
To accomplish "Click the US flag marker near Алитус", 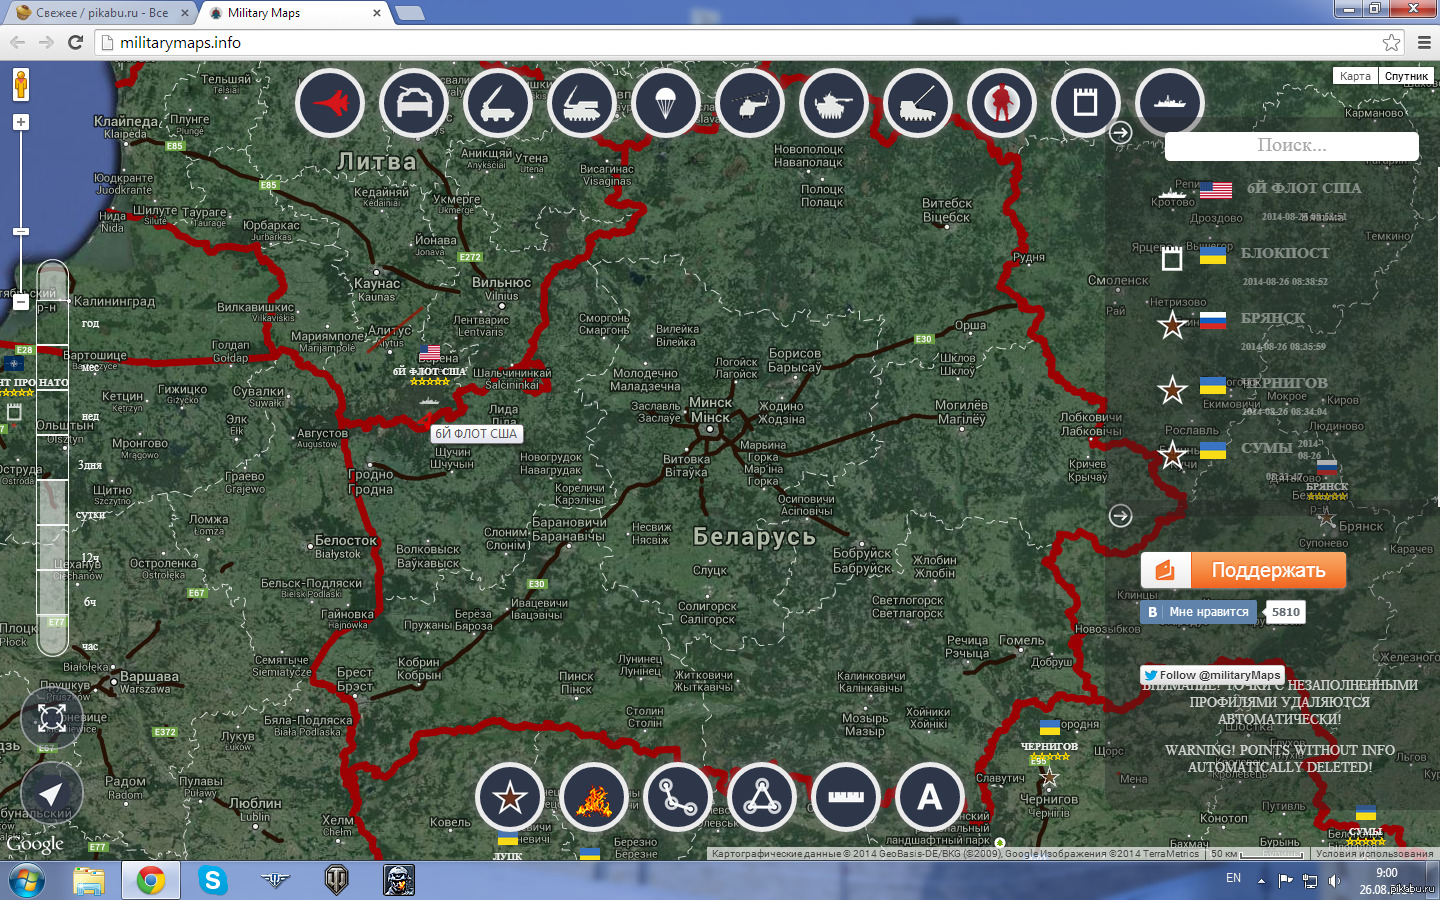I will coord(430,354).
